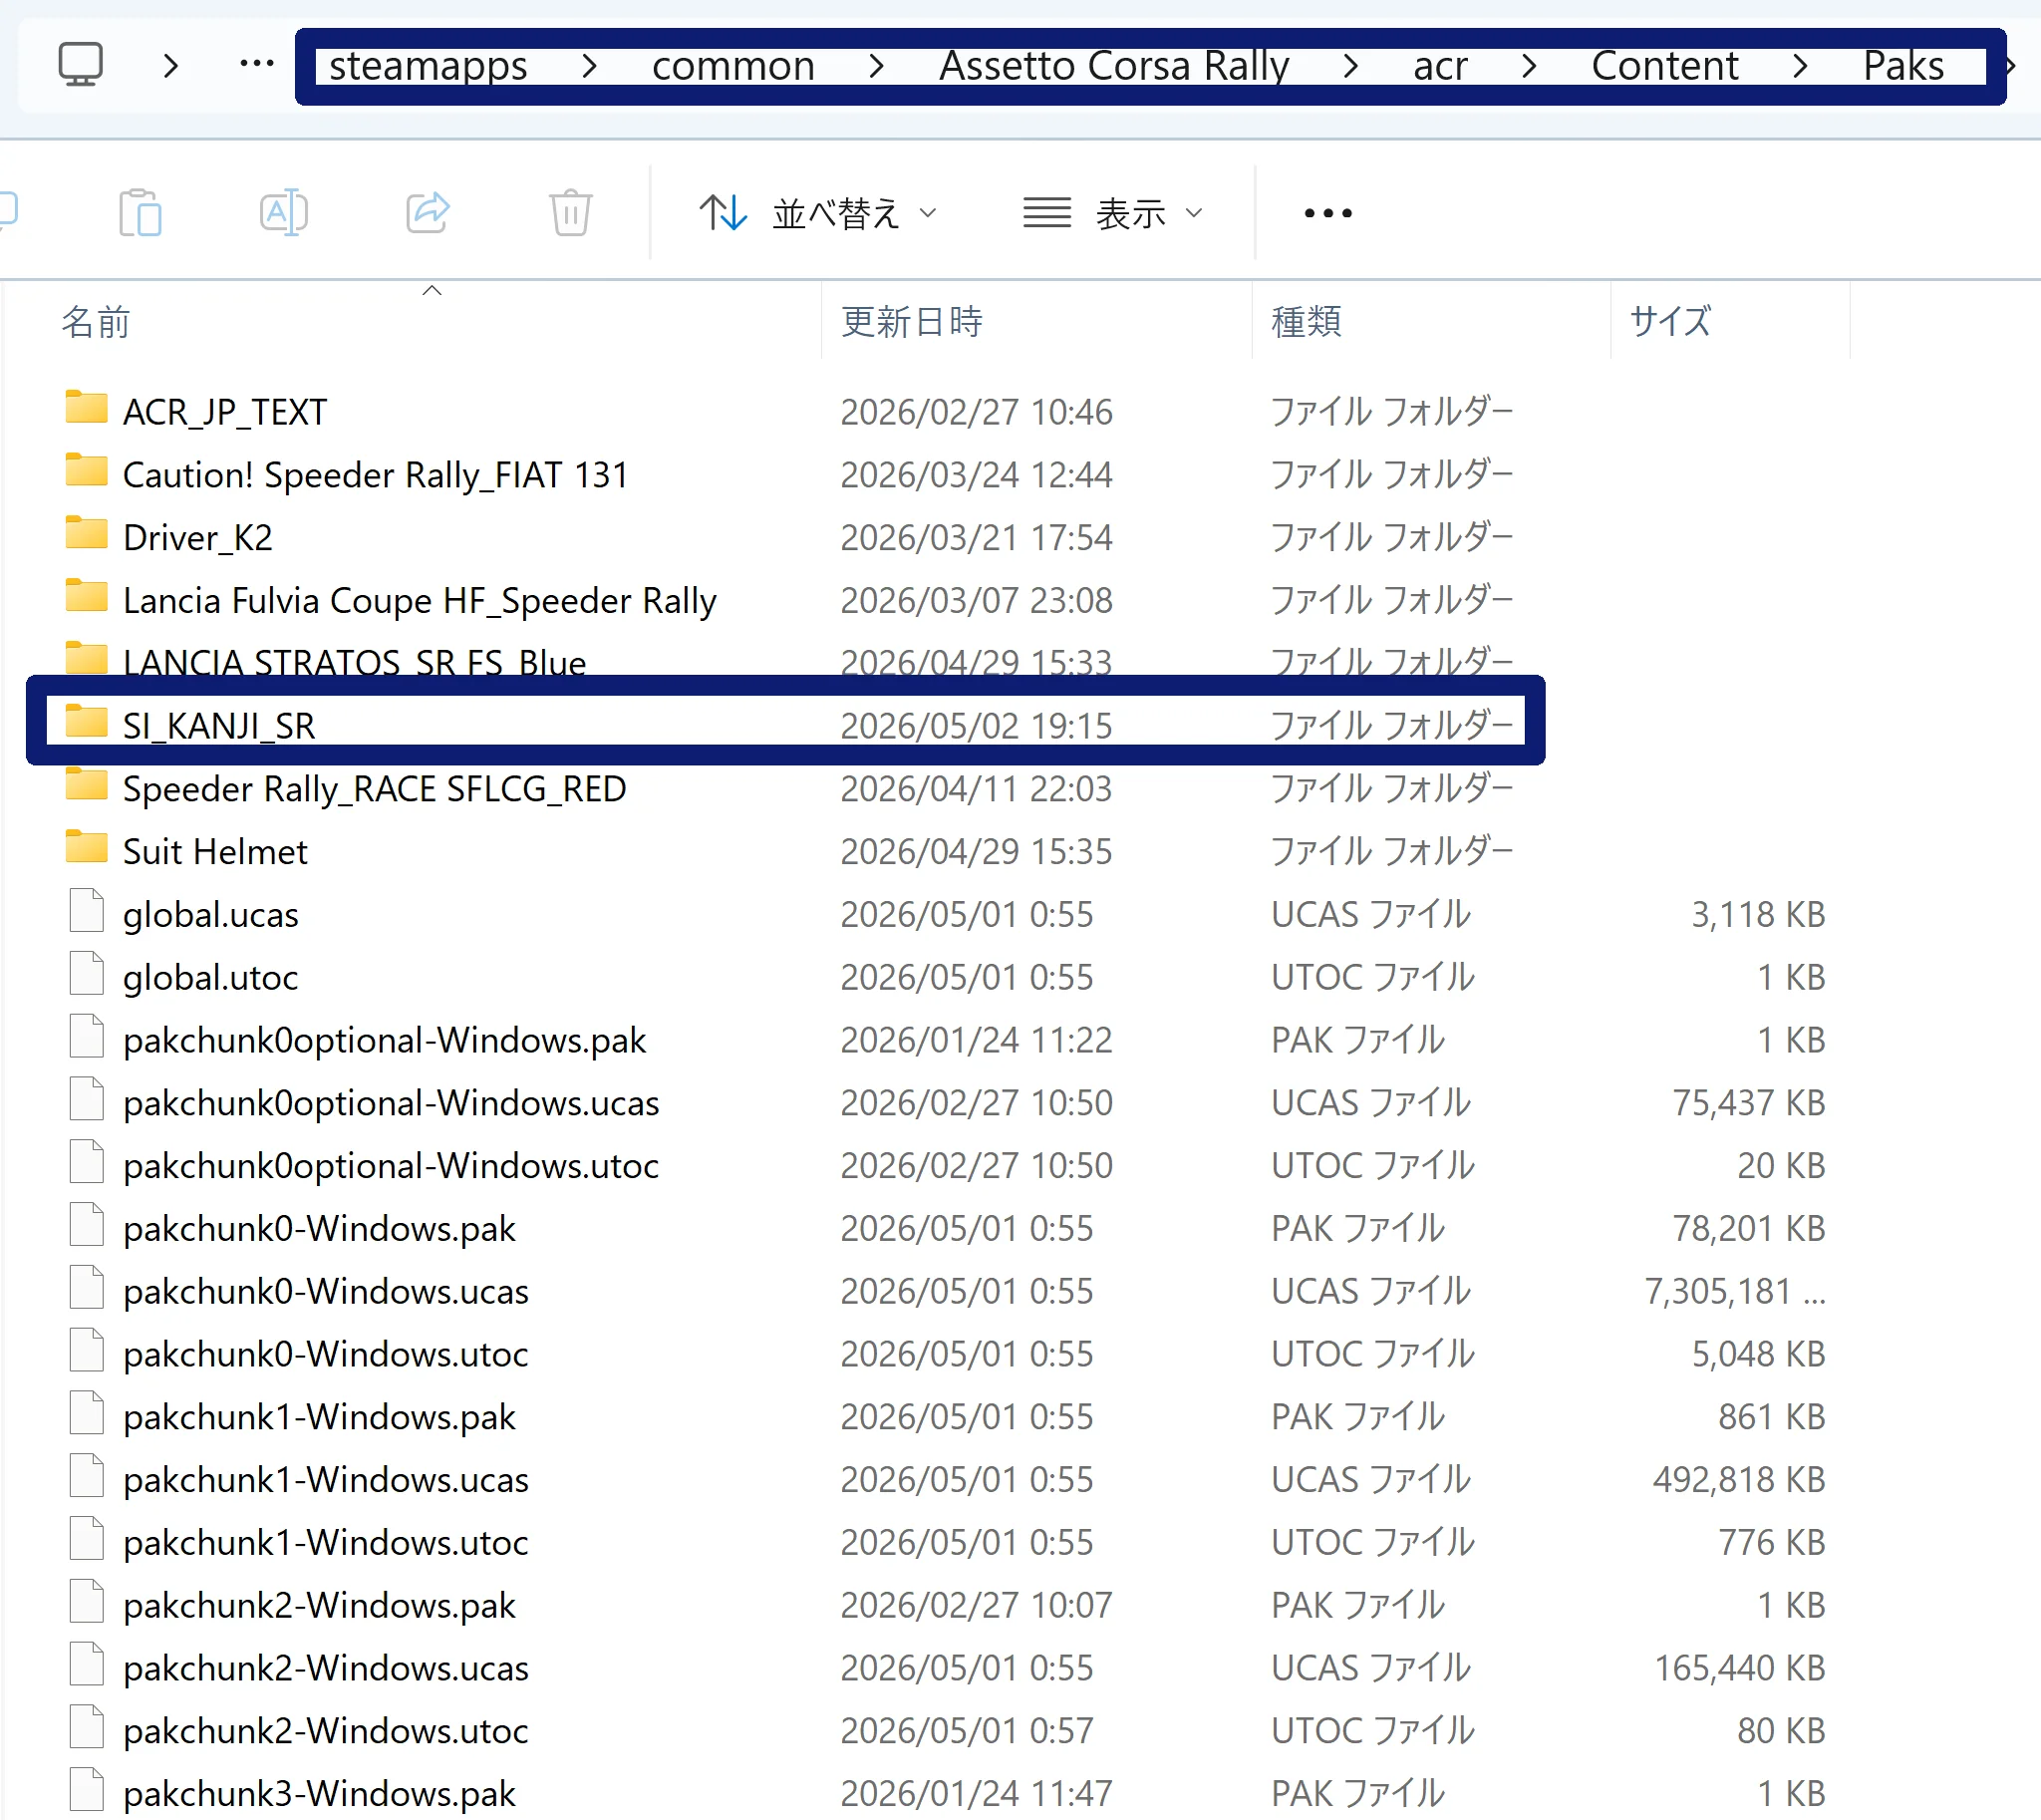Screen dimensions: 2041x1820
Task: Navigate to steamapps in the breadcrumb
Action: [x=428, y=66]
